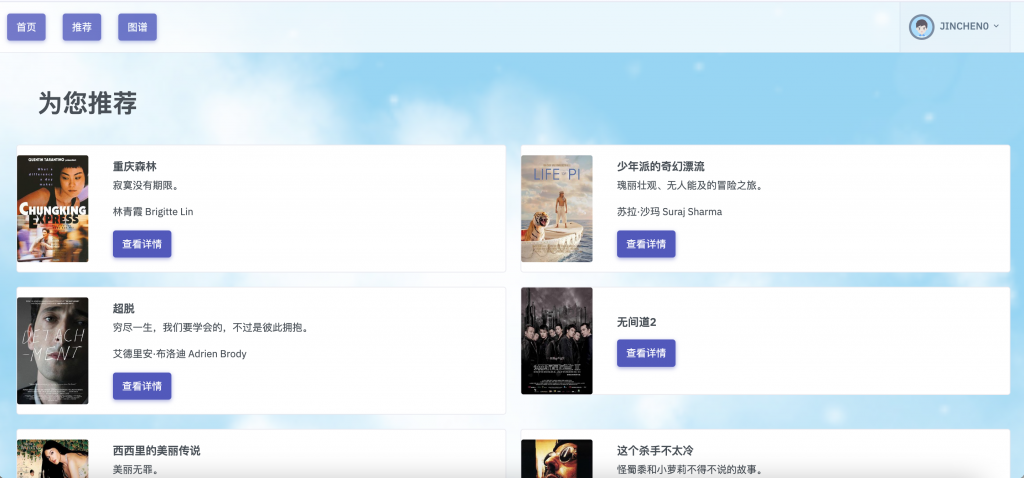Click the tagline 穷尽一生,我们要学会的,不过是彼此拥抱。
The height and width of the screenshot is (478, 1024).
(211, 328)
